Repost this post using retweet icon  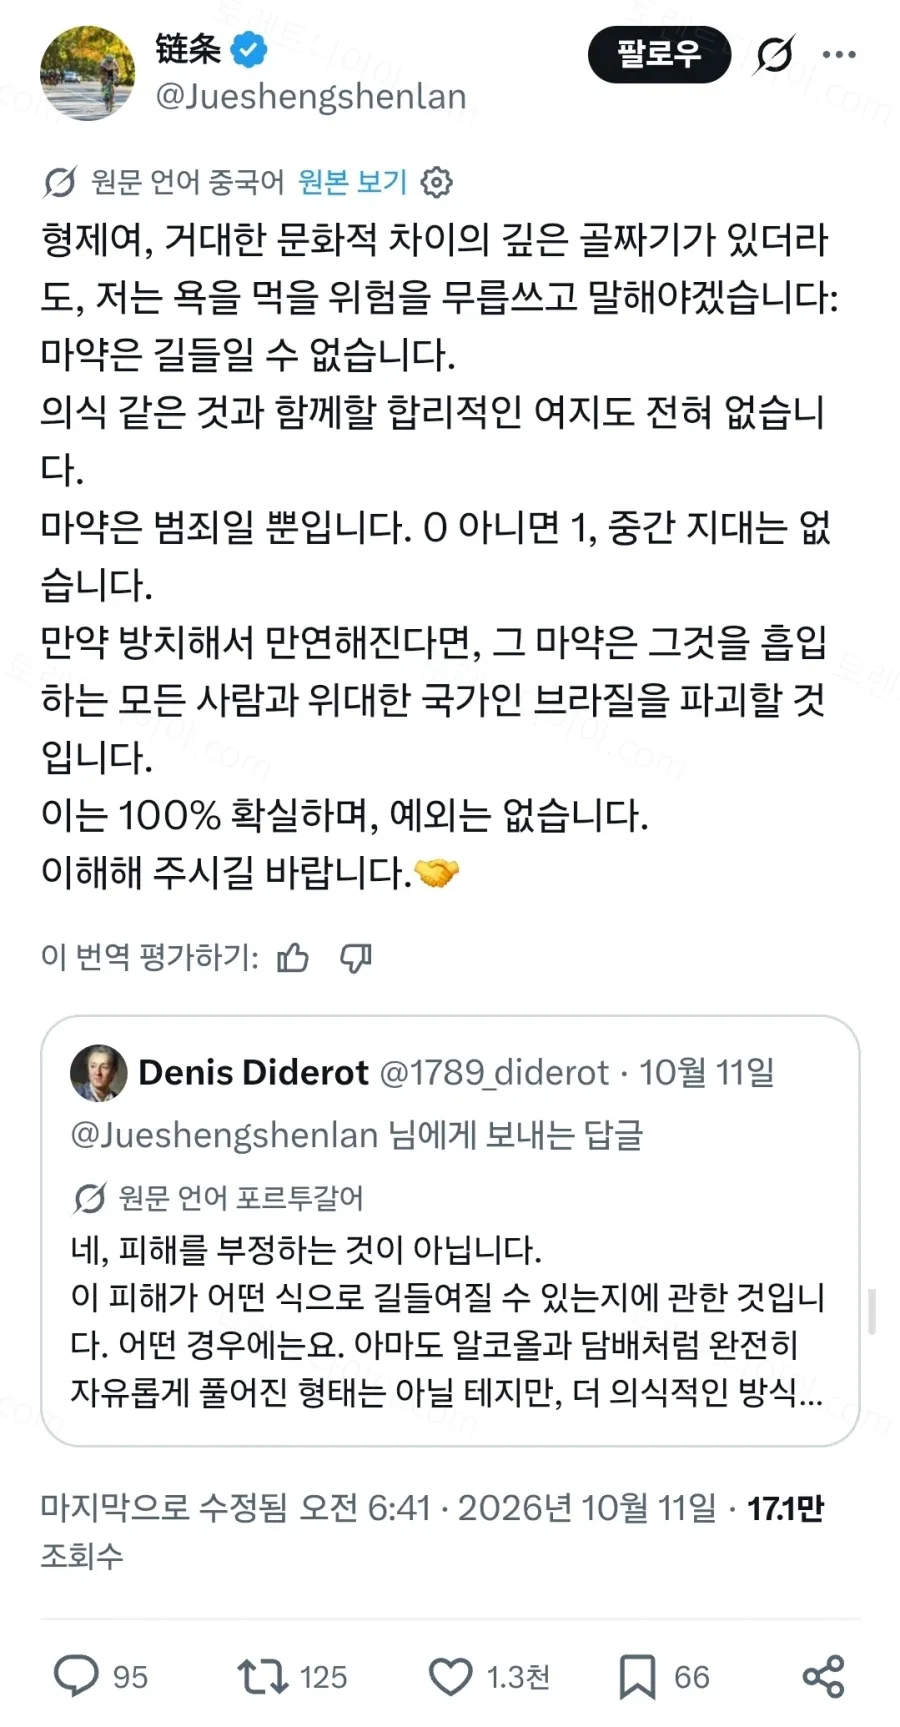pyautogui.click(x=262, y=1676)
